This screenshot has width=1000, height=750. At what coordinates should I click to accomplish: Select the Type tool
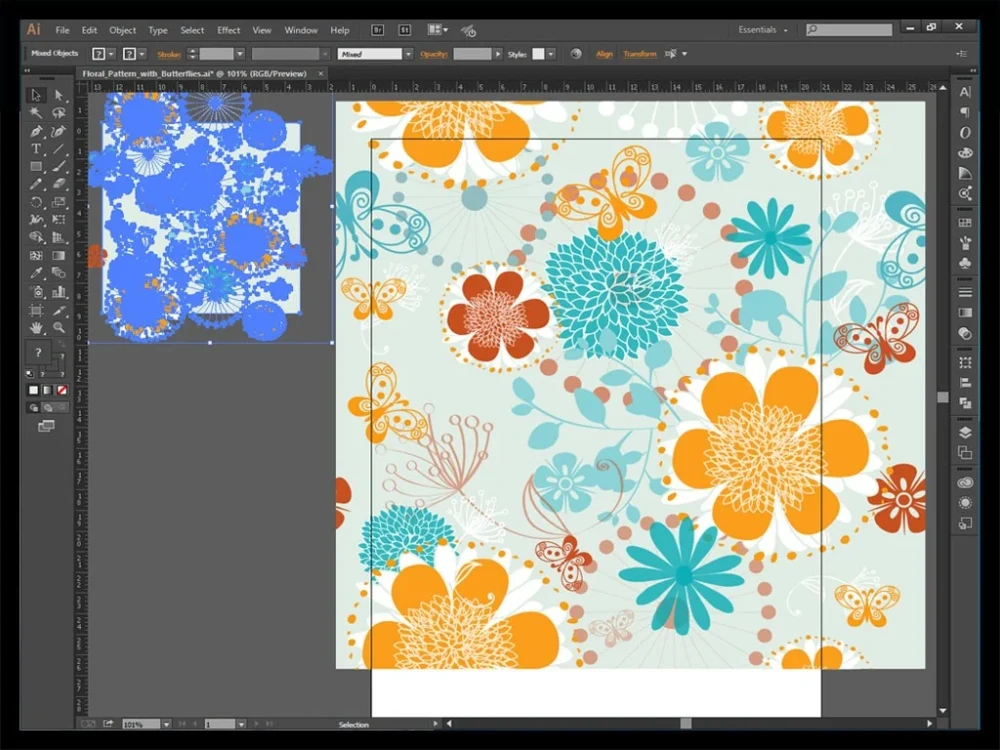(36, 149)
